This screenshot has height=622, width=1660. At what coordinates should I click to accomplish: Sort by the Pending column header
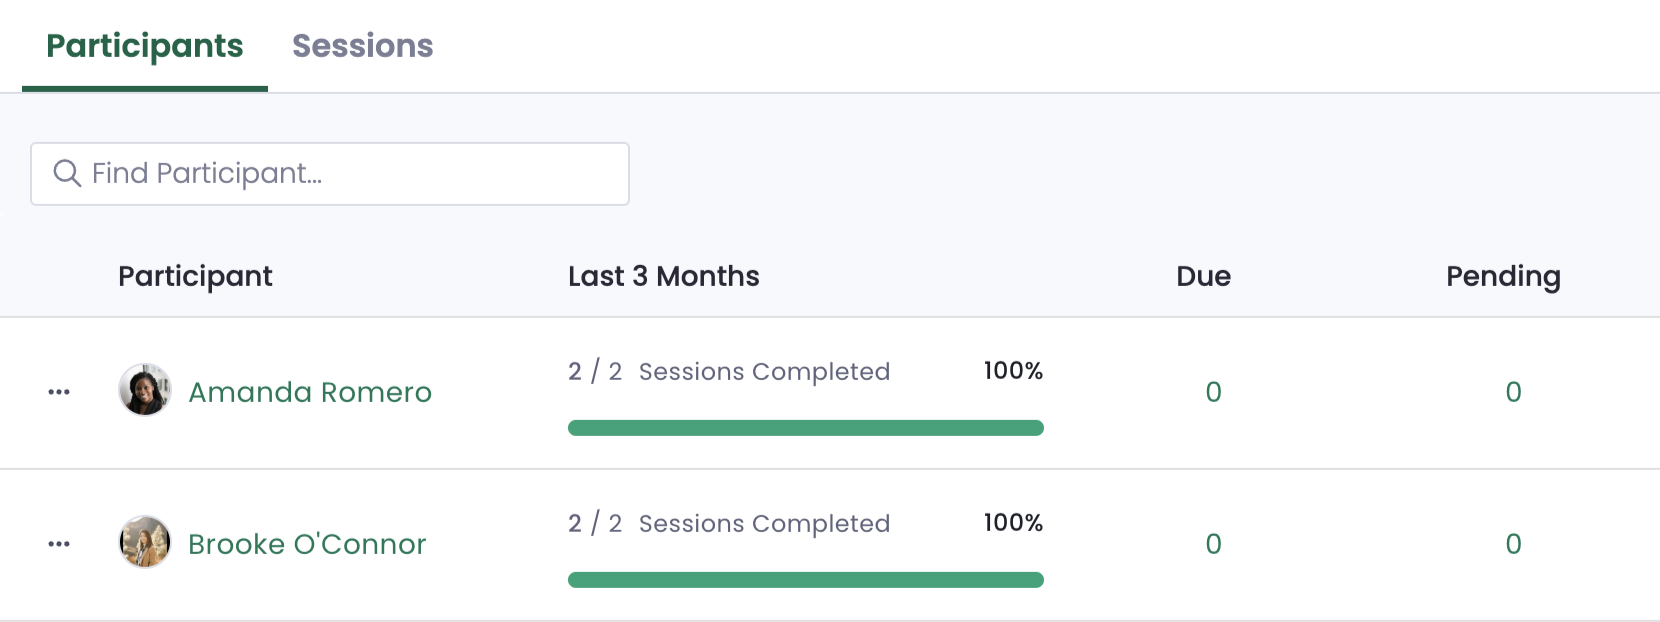coord(1504,277)
